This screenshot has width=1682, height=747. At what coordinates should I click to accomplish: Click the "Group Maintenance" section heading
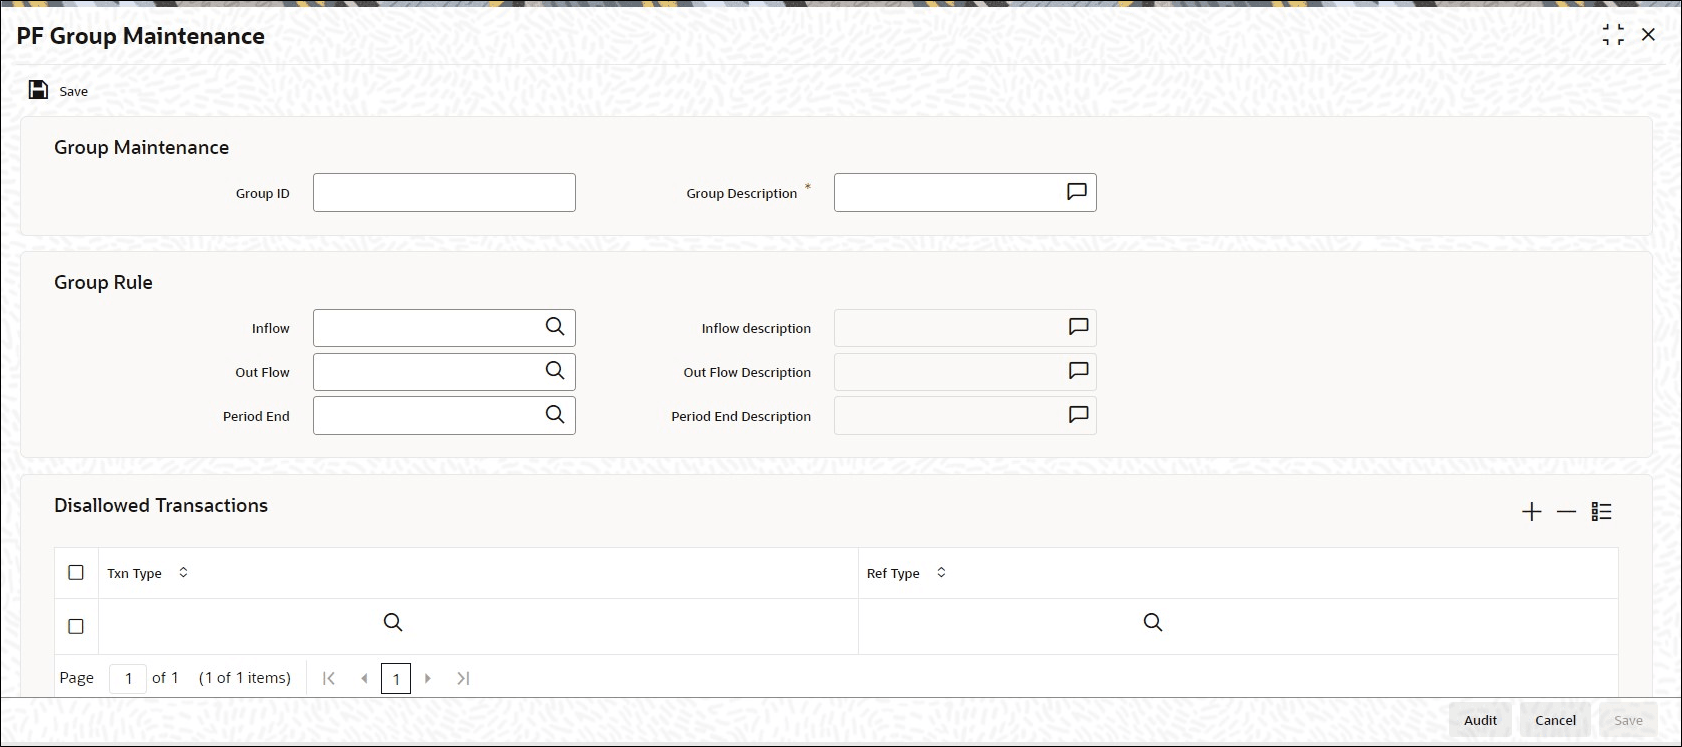pos(141,147)
